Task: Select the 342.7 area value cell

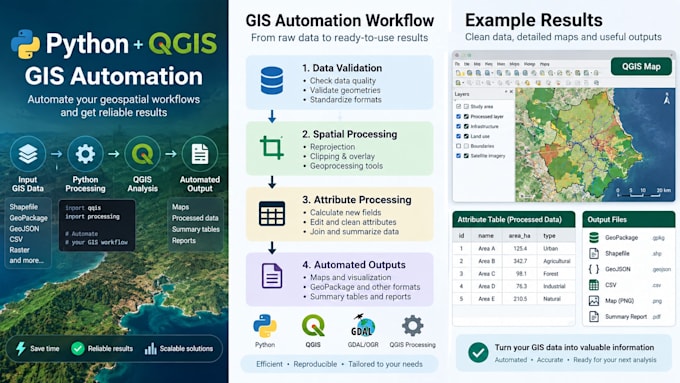Action: pyautogui.click(x=520, y=261)
